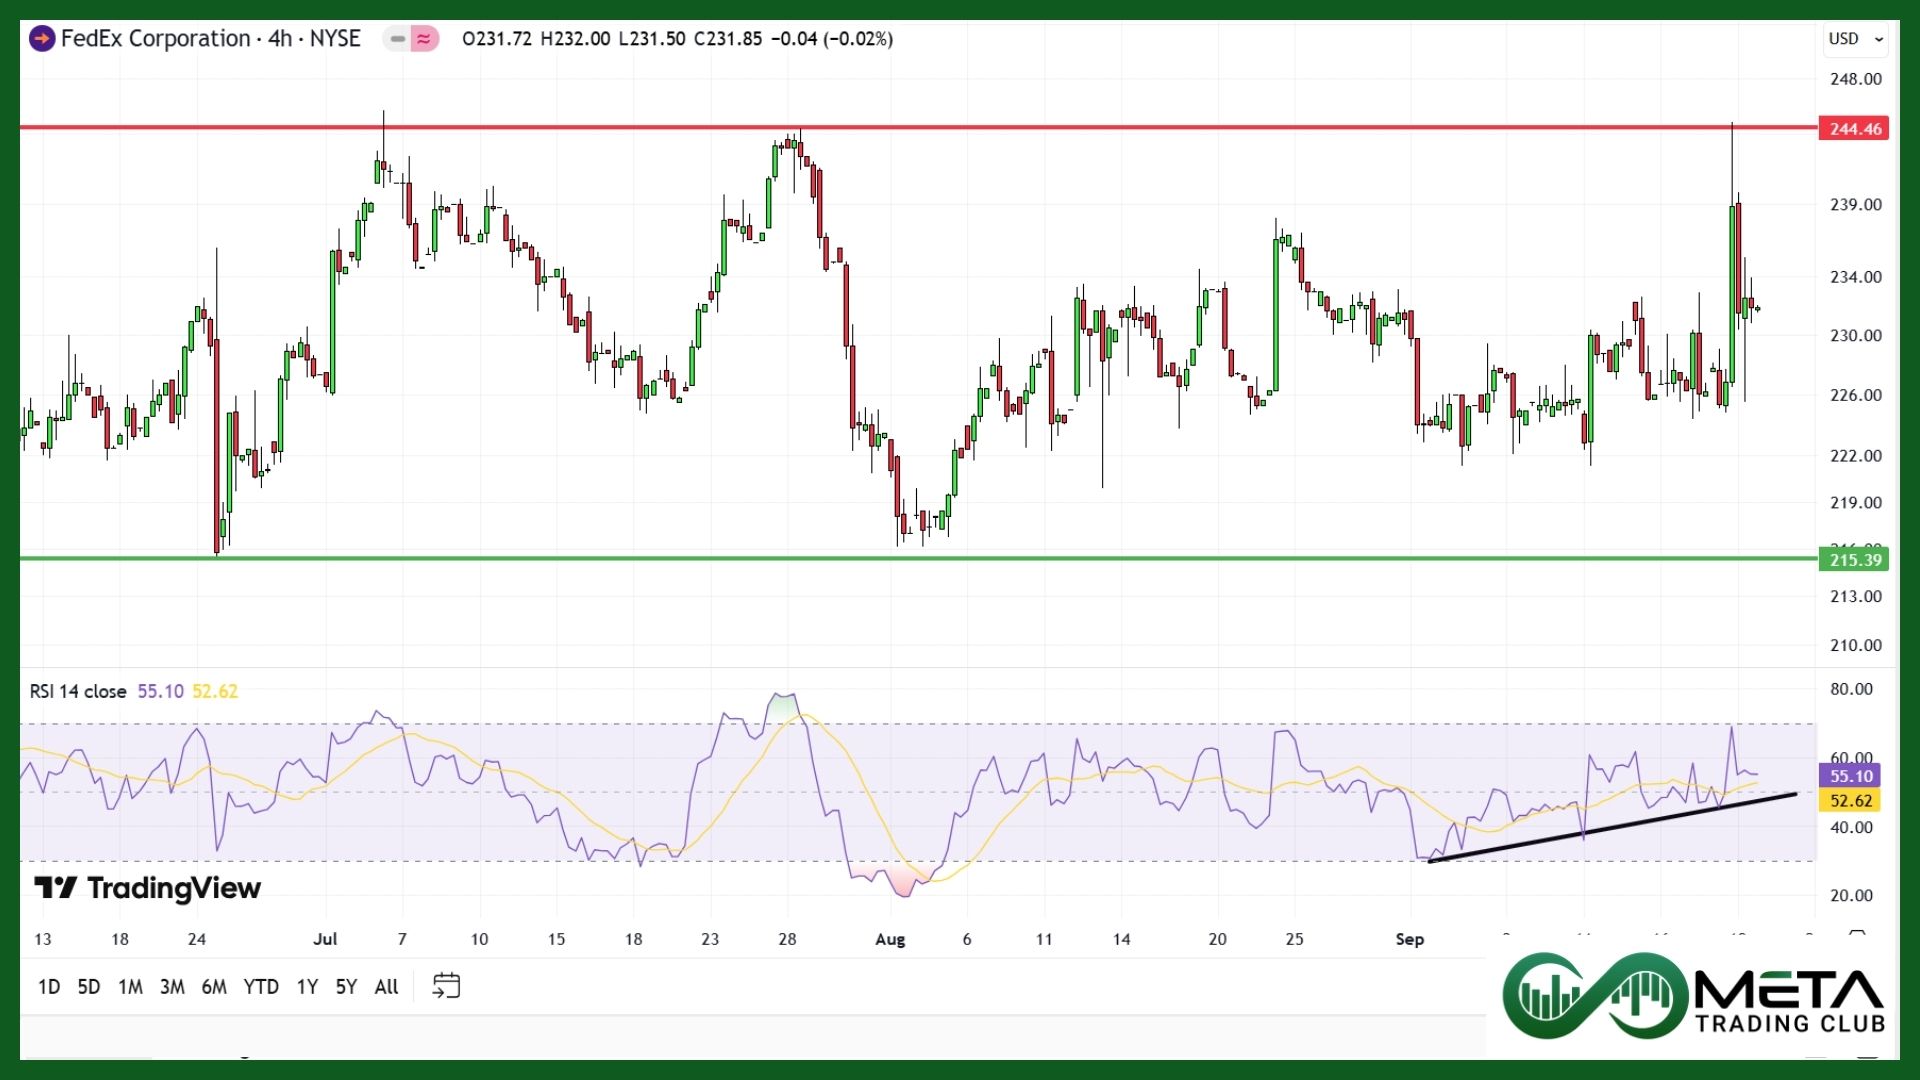Open the go-to-date calendar icon
This screenshot has width=1920, height=1080.
(446, 986)
